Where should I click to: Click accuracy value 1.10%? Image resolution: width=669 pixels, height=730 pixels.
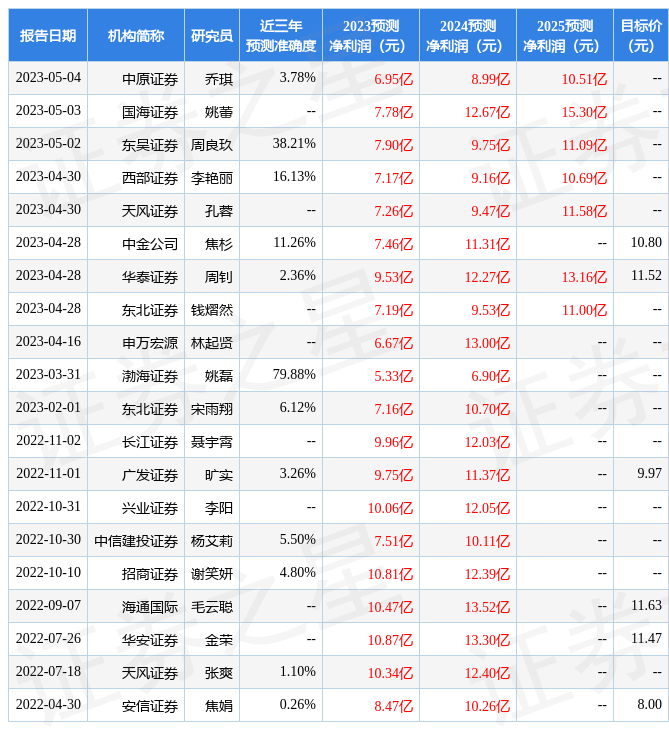point(297,672)
